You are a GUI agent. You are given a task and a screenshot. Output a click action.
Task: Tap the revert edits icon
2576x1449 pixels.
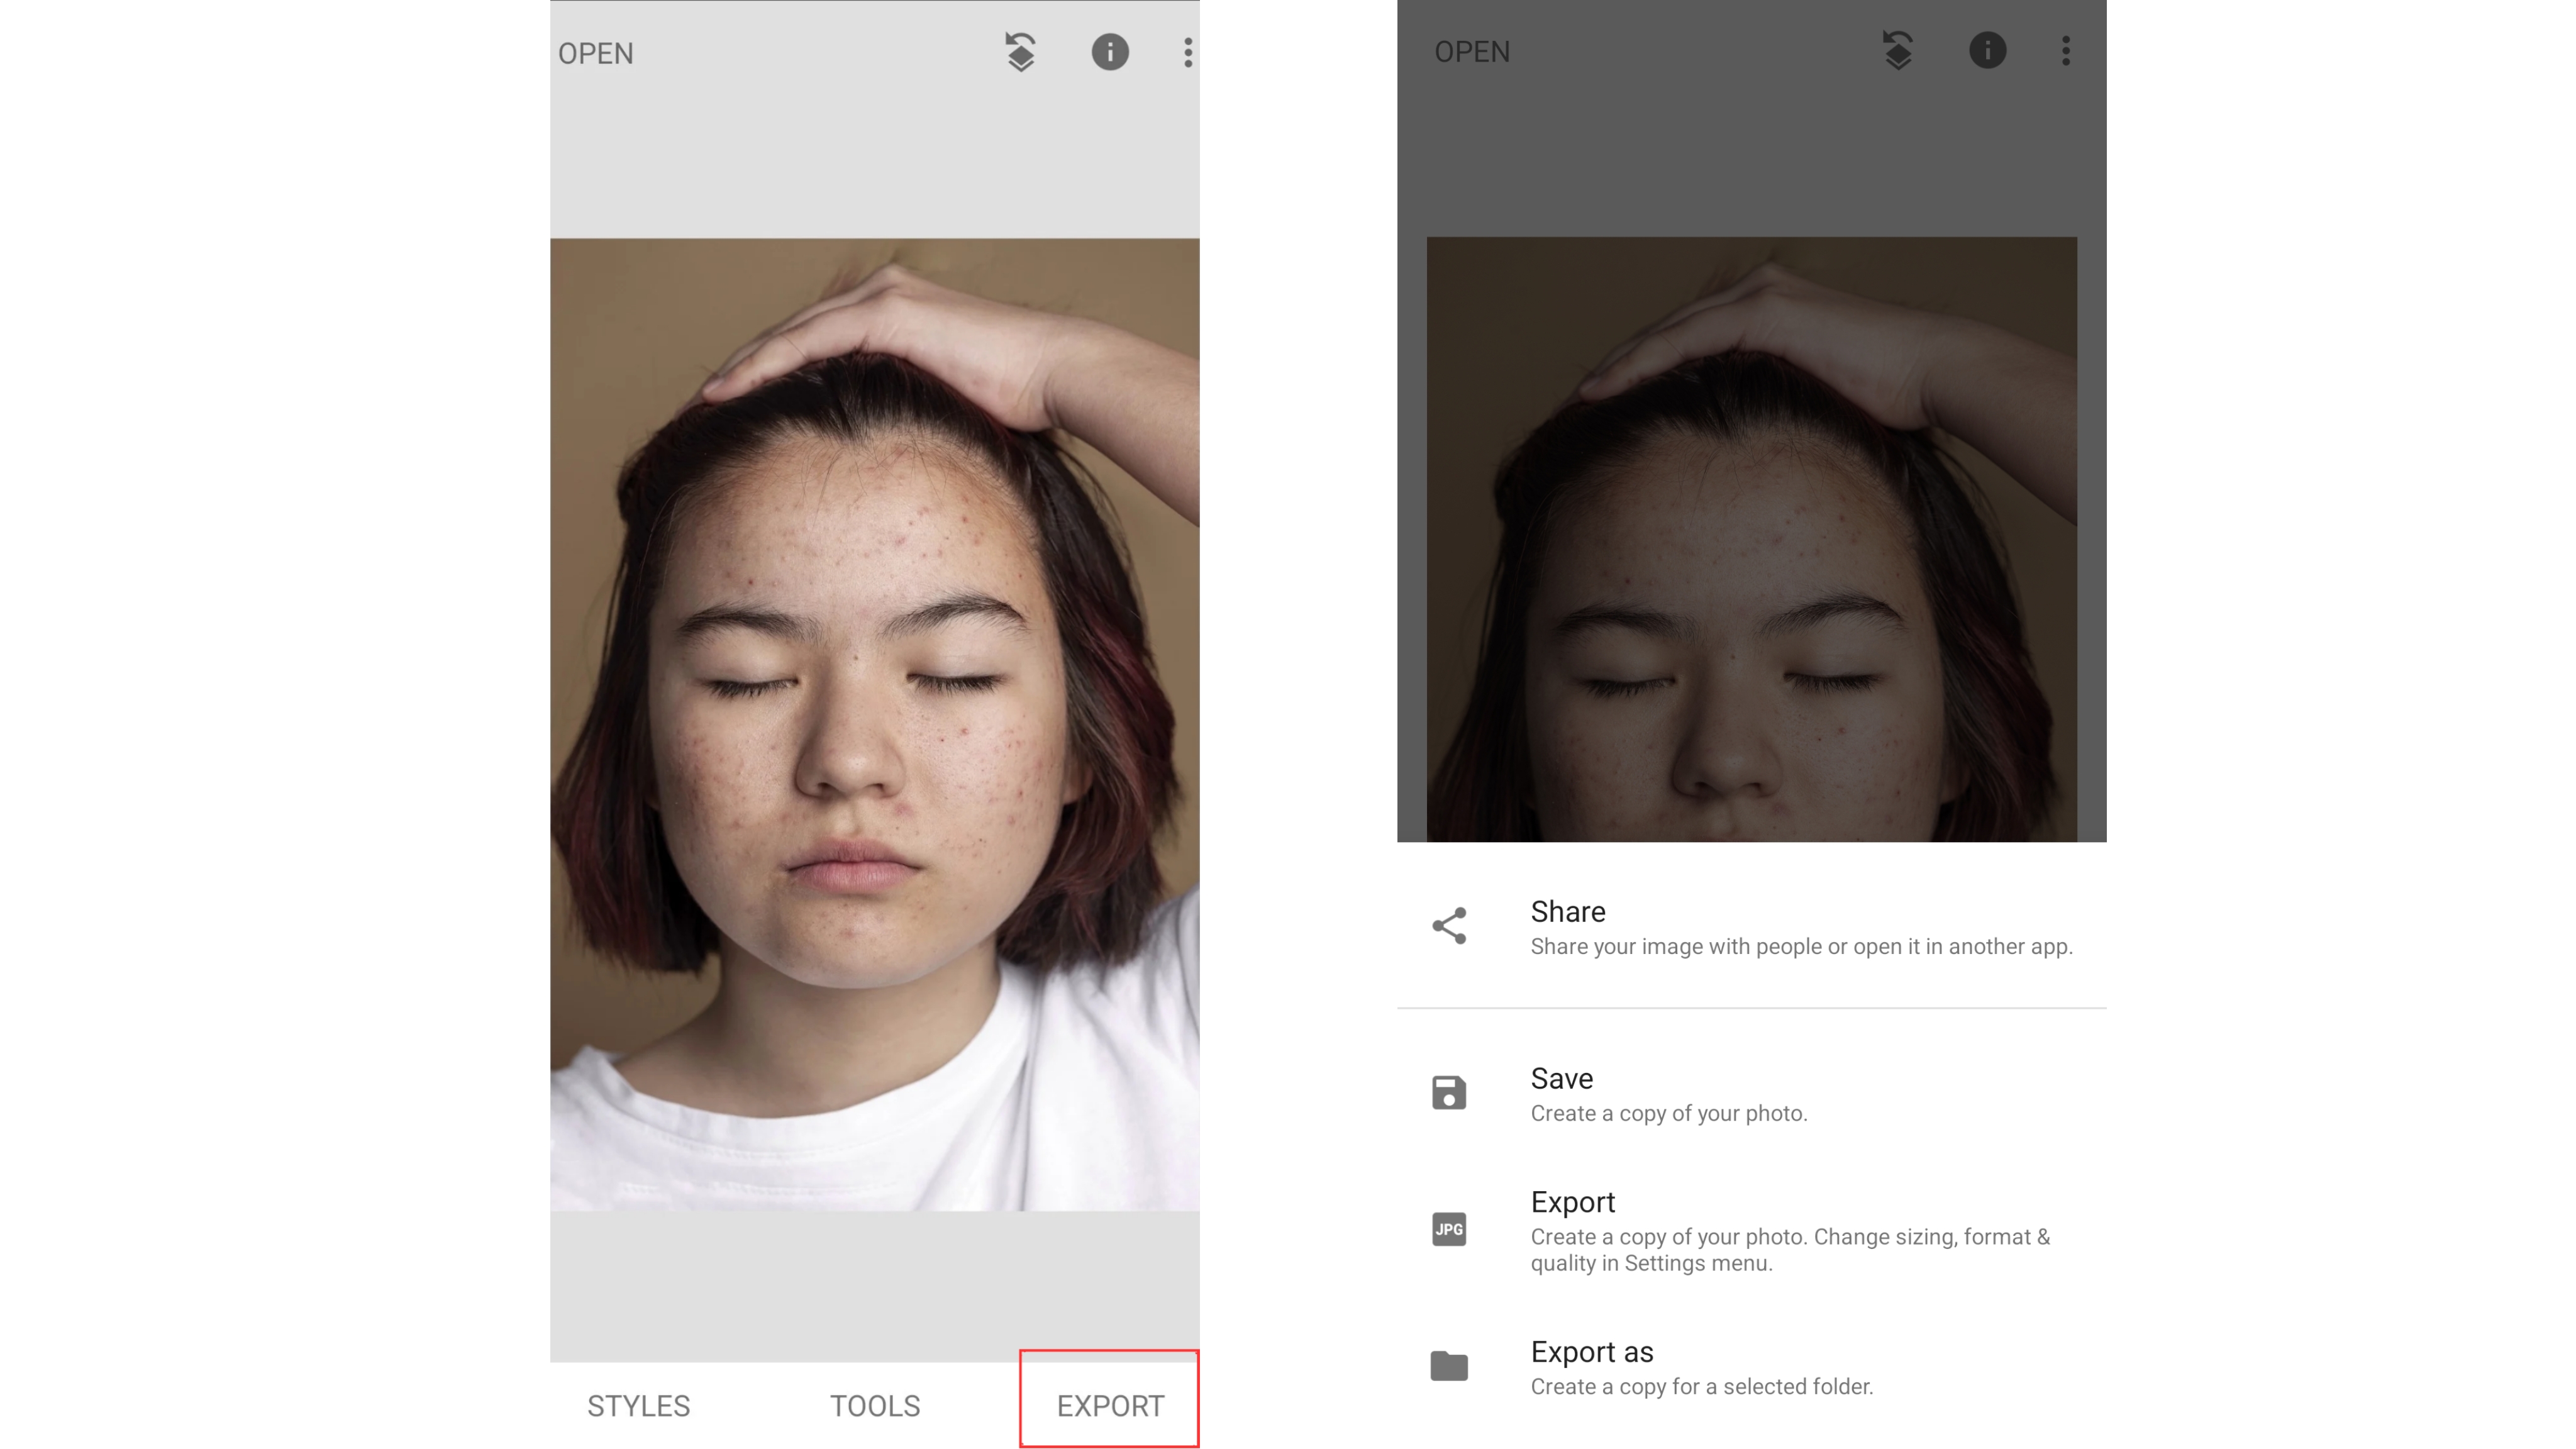click(x=1019, y=53)
